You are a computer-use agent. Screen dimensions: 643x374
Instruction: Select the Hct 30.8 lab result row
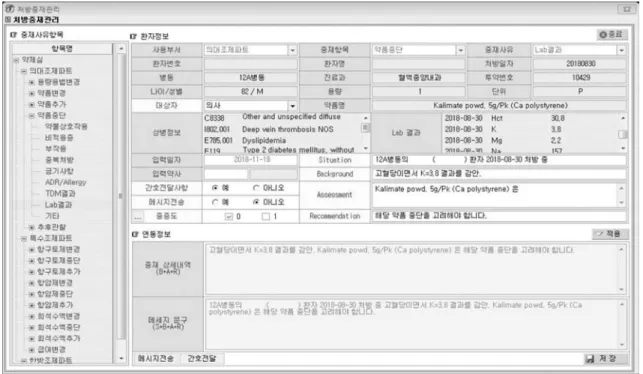tap(531, 118)
